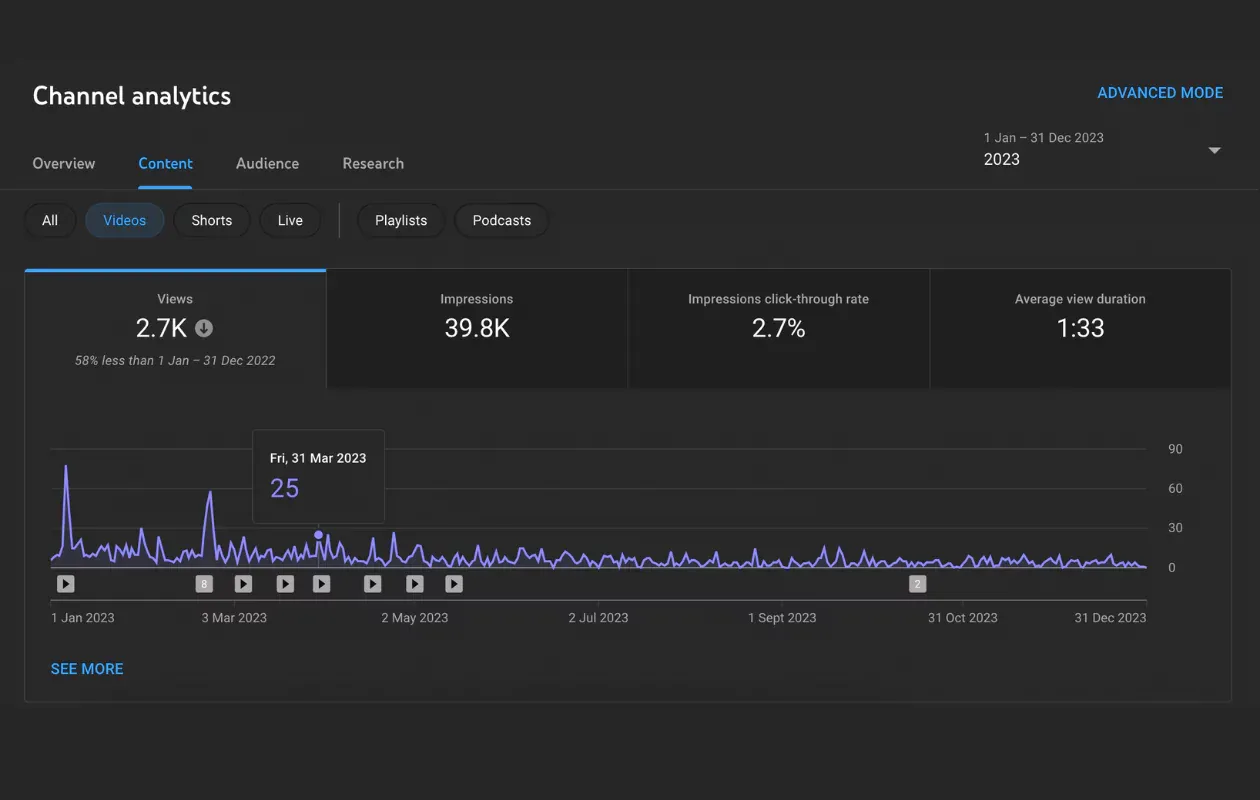This screenshot has height=800, width=1260.
Task: Switch to the Overview tab
Action: [64, 163]
